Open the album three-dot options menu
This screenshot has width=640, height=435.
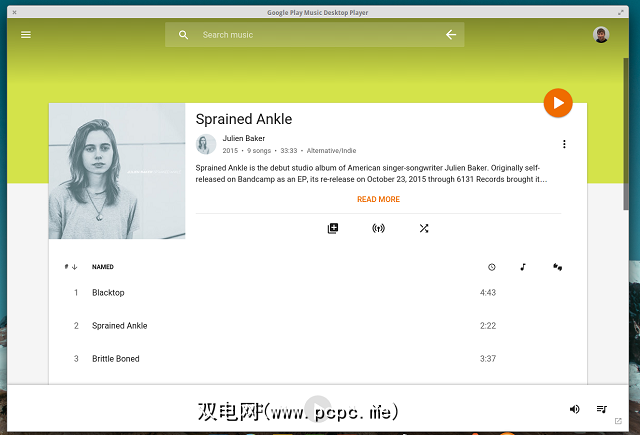pyautogui.click(x=564, y=144)
